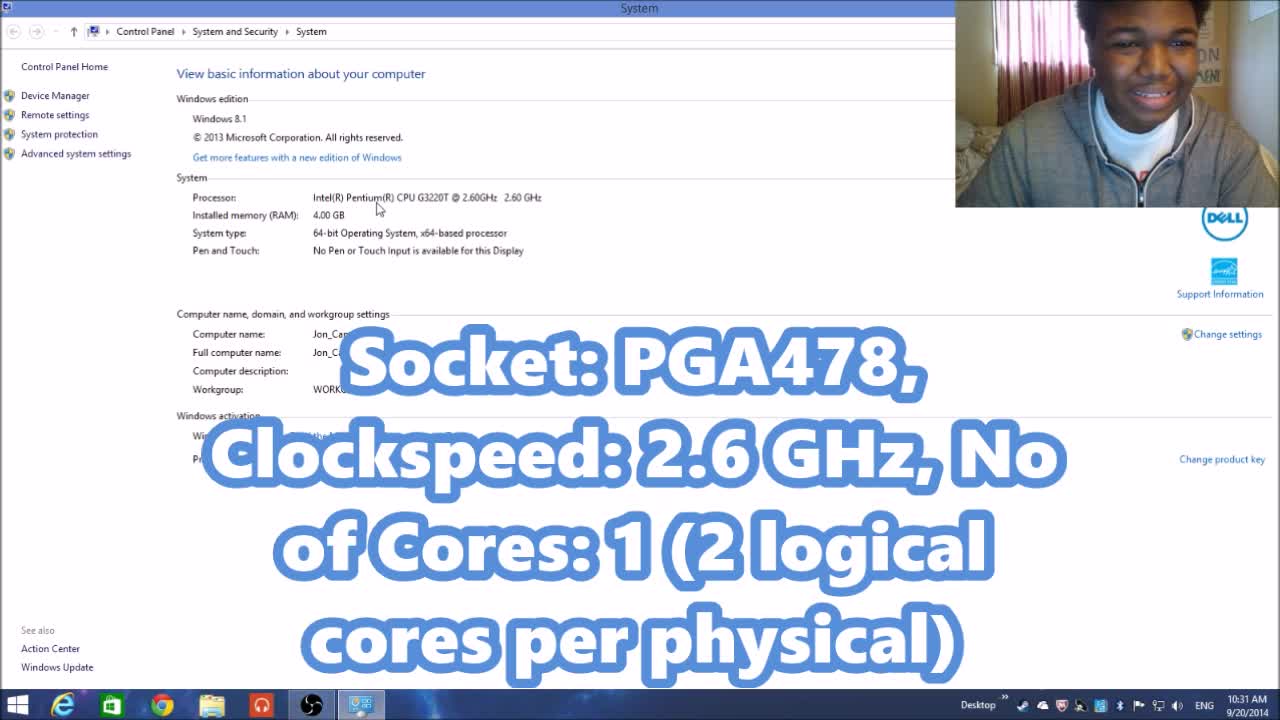This screenshot has width=1280, height=720.
Task: Open OBS from the taskbar
Action: [311, 706]
